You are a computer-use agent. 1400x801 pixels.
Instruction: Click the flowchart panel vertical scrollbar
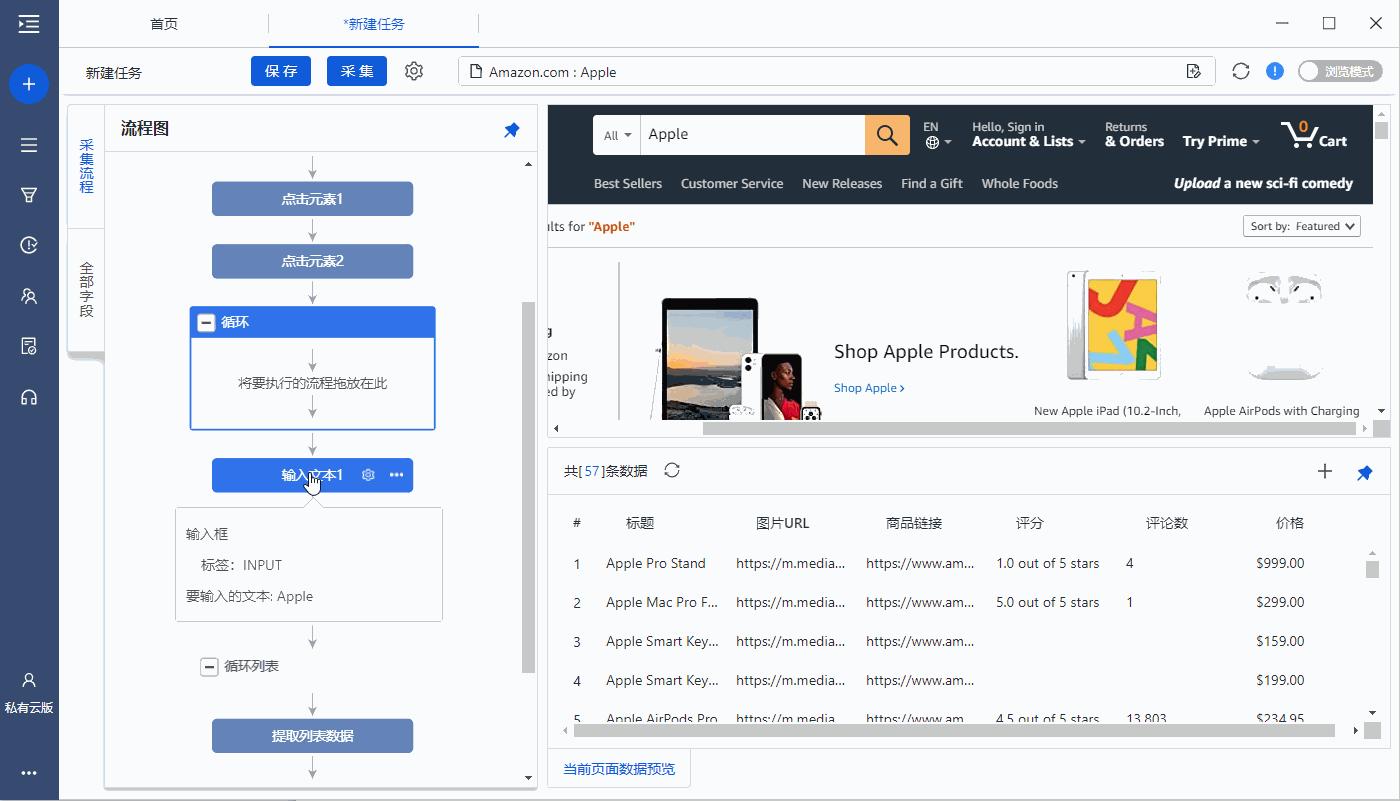[529, 487]
